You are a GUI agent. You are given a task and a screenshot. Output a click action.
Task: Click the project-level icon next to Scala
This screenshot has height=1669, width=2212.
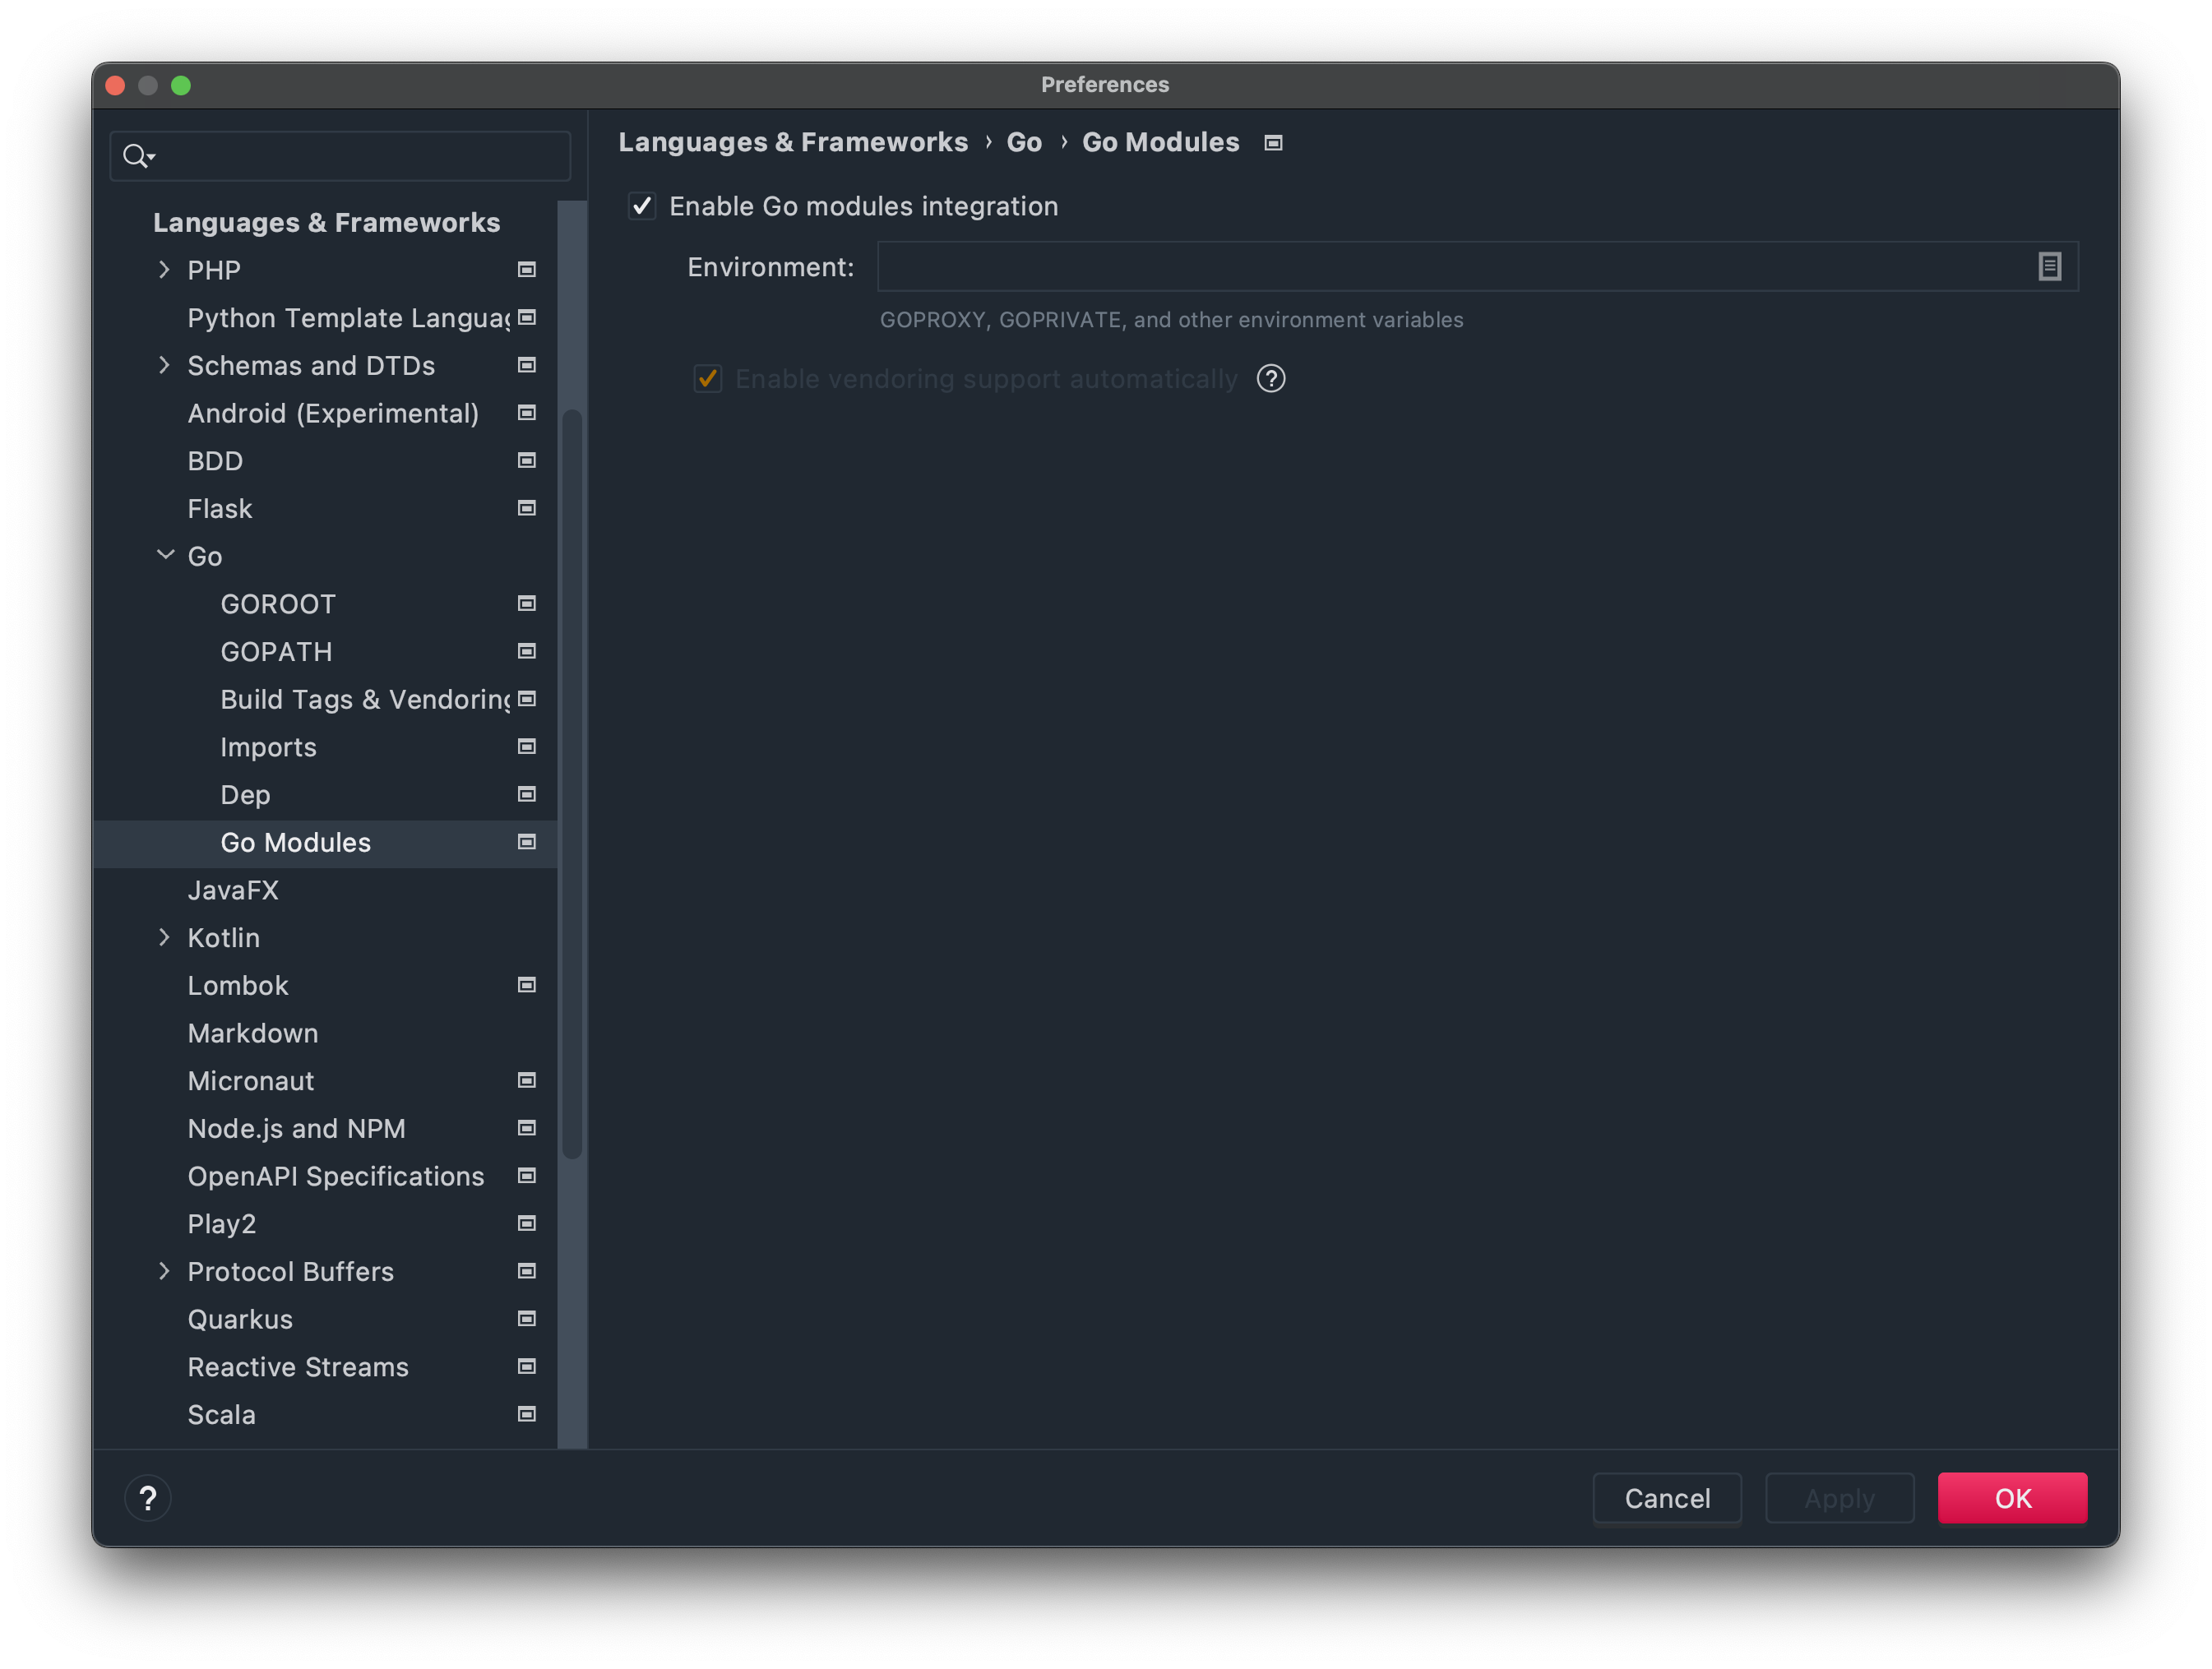pyautogui.click(x=526, y=1415)
